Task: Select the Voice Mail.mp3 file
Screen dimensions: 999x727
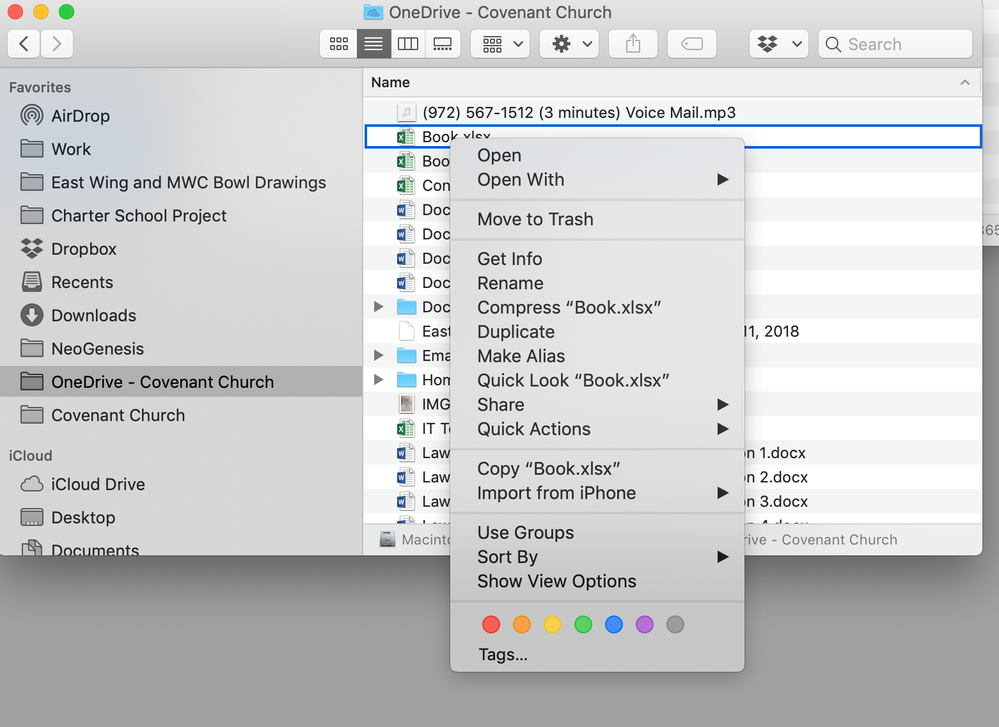Action: point(672,113)
